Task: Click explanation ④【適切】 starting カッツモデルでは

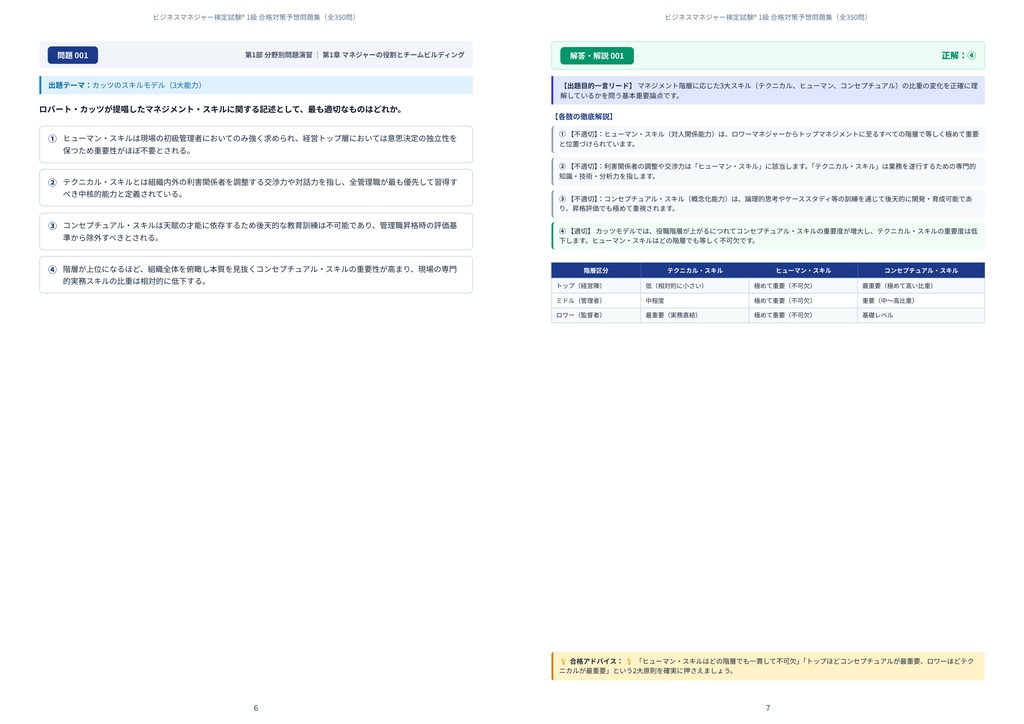Action: 768,236
